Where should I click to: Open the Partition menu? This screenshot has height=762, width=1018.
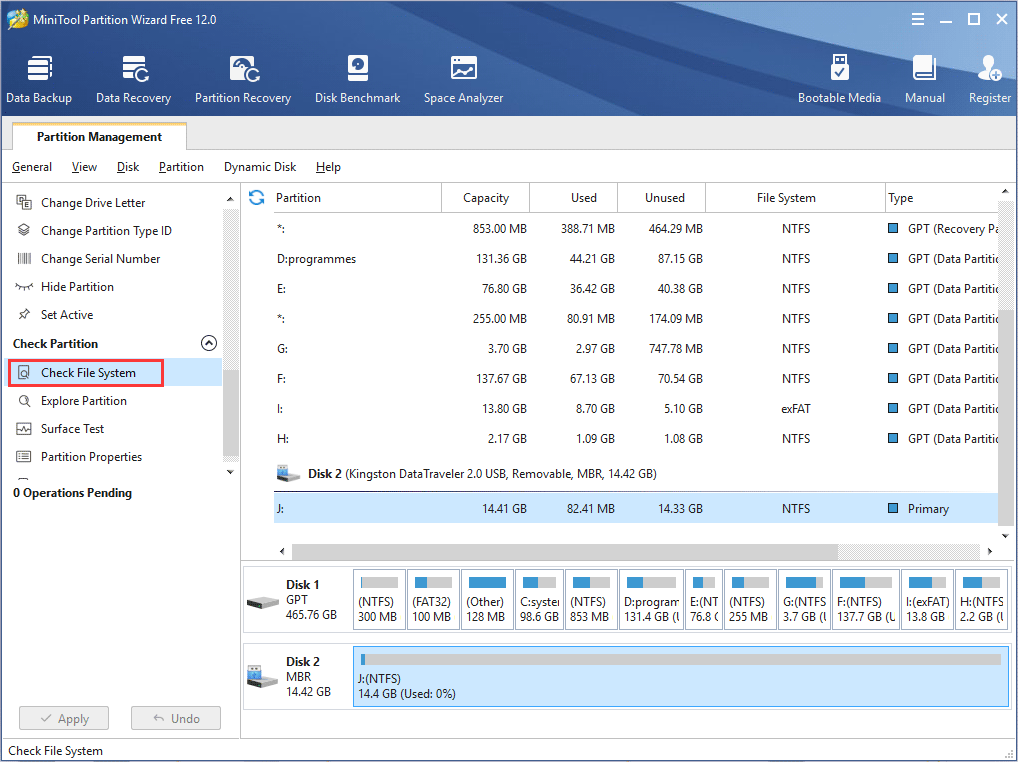181,167
